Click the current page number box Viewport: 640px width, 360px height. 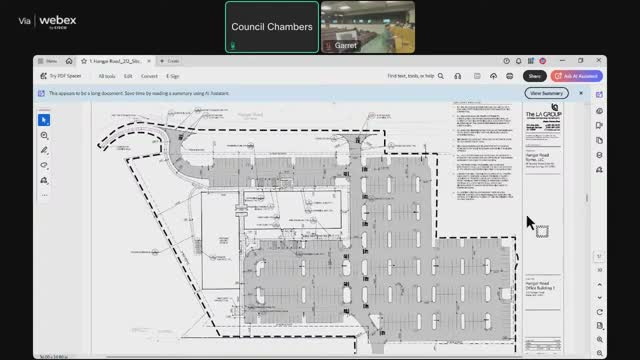click(x=599, y=256)
